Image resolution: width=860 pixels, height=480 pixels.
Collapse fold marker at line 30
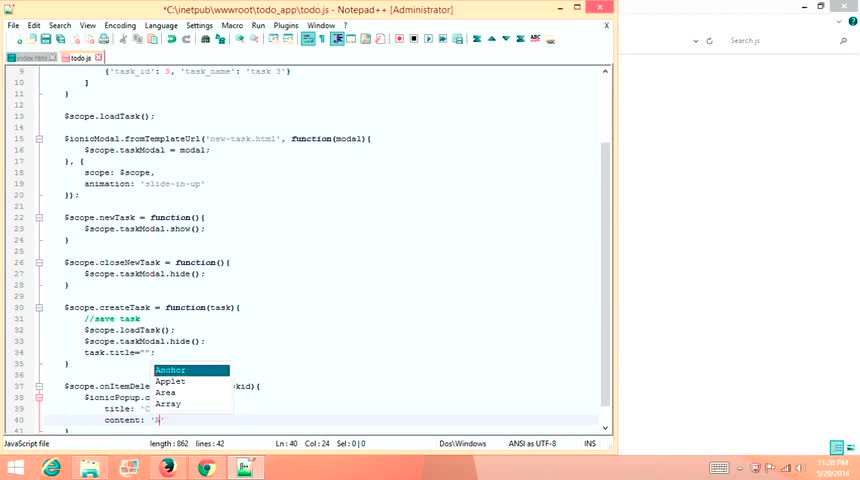point(39,308)
